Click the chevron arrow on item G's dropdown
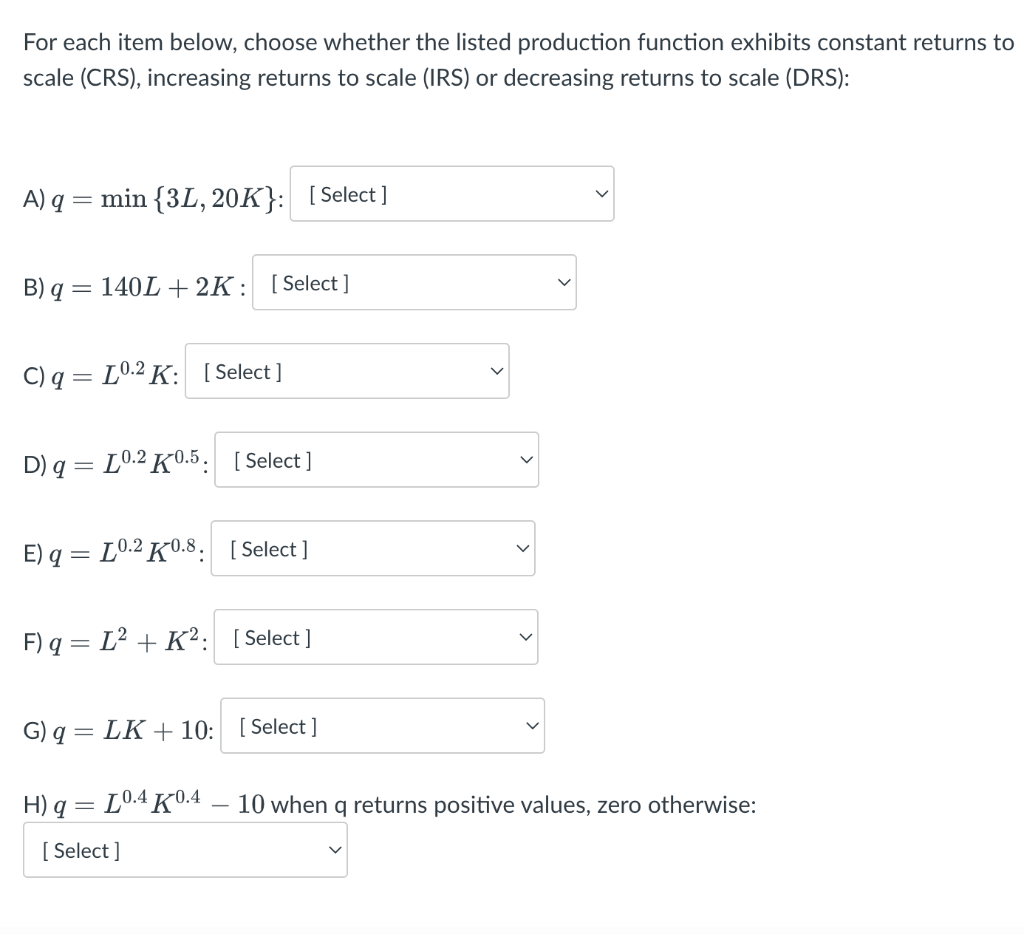Viewport: 1024px width, 934px height. click(532, 725)
